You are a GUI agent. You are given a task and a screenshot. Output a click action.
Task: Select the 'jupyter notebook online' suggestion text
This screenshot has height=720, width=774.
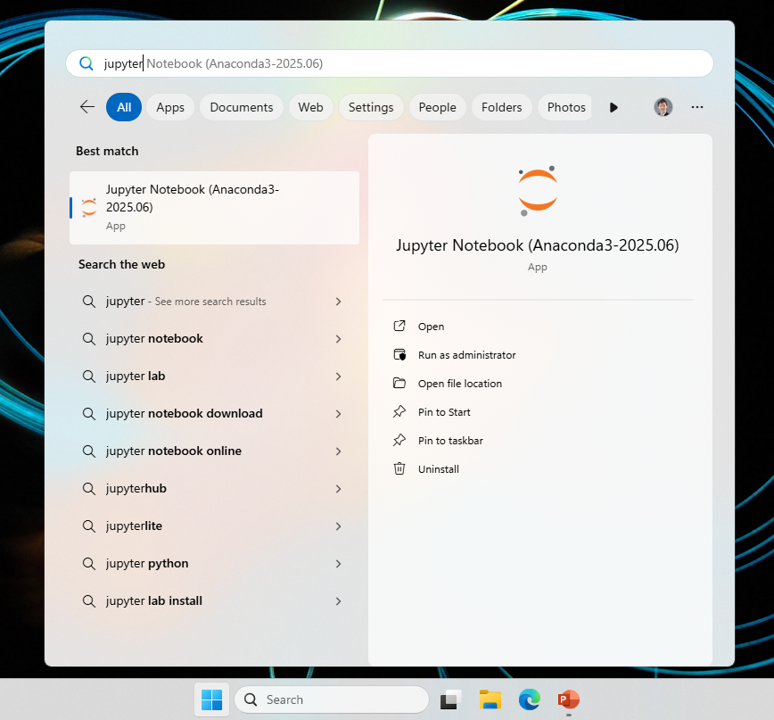[x=174, y=451]
